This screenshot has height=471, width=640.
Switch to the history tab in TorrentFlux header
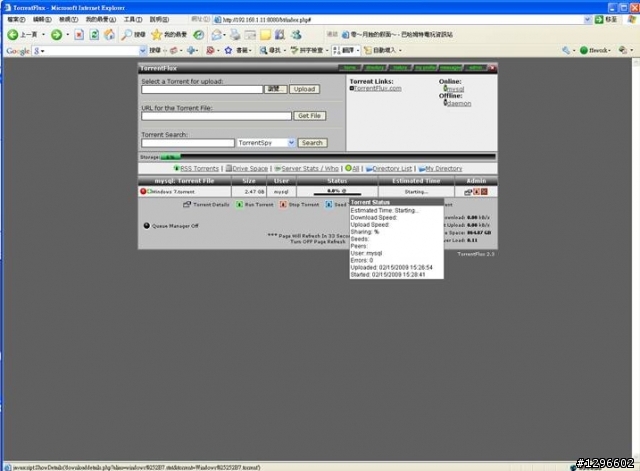[400, 68]
